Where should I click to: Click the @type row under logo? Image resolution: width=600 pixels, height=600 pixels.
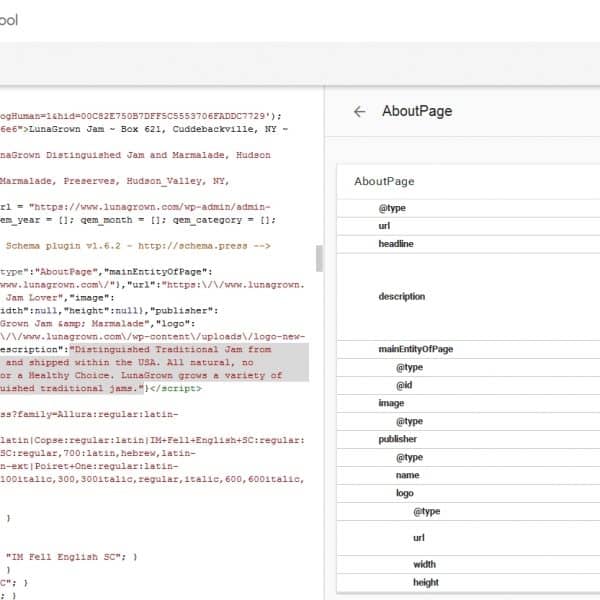pyautogui.click(x=468, y=511)
